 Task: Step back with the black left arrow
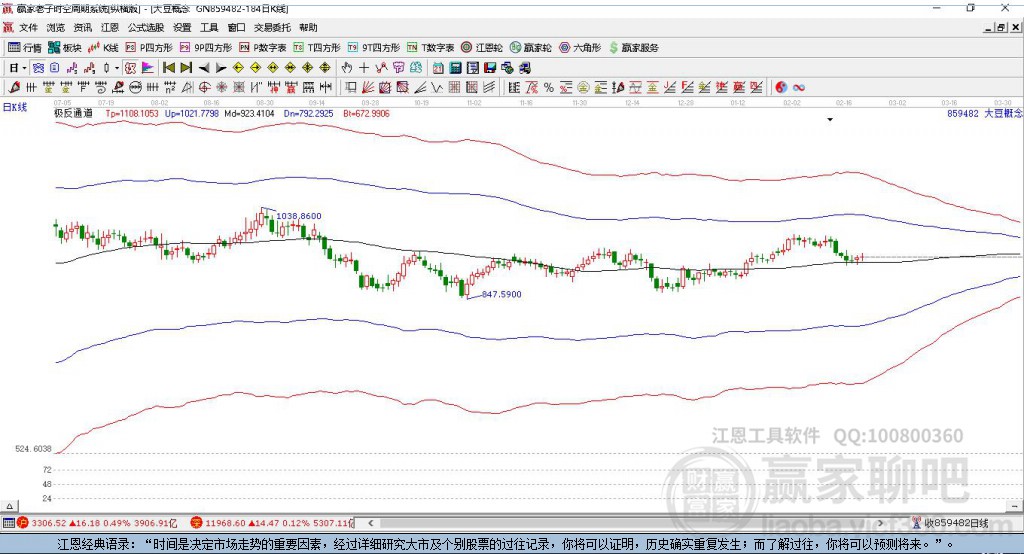204,68
